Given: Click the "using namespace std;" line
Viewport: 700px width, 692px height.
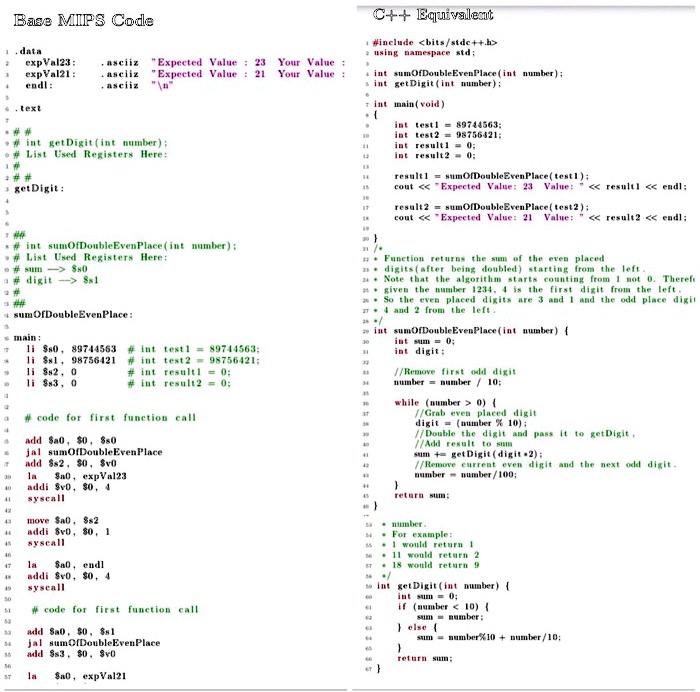Looking at the screenshot, I should point(424,53).
